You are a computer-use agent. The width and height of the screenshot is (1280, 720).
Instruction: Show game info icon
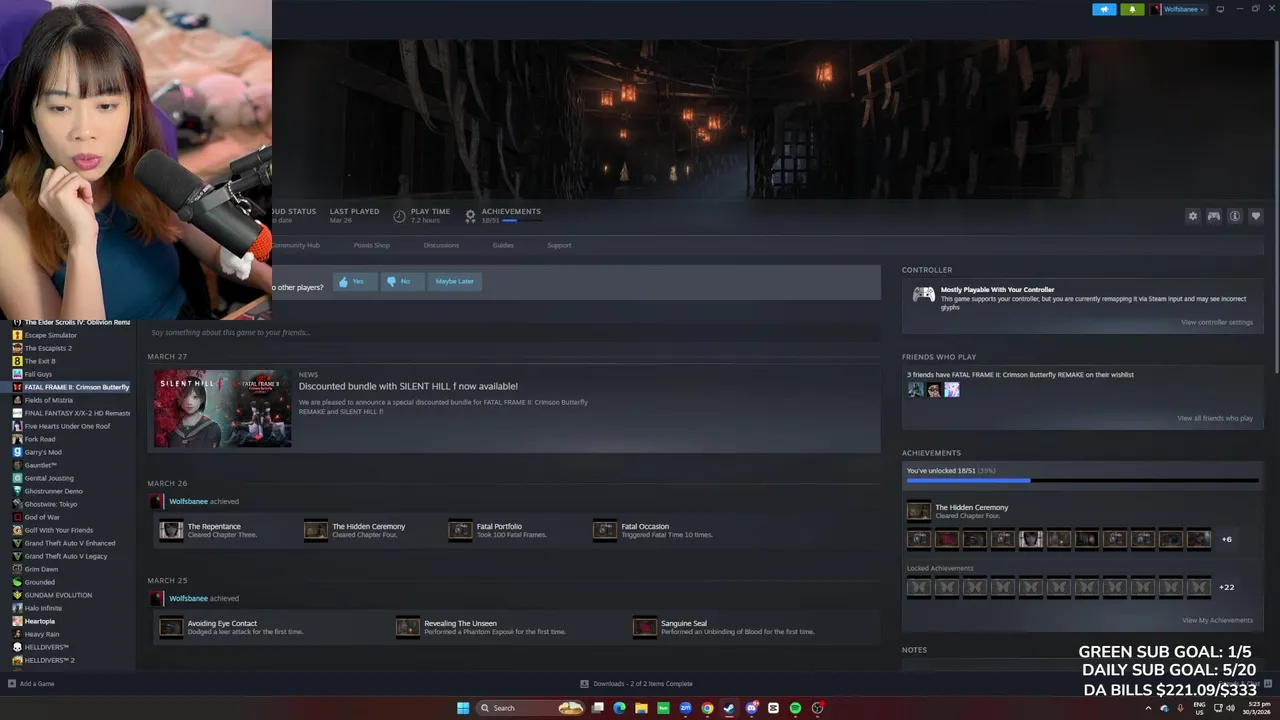coord(1235,216)
